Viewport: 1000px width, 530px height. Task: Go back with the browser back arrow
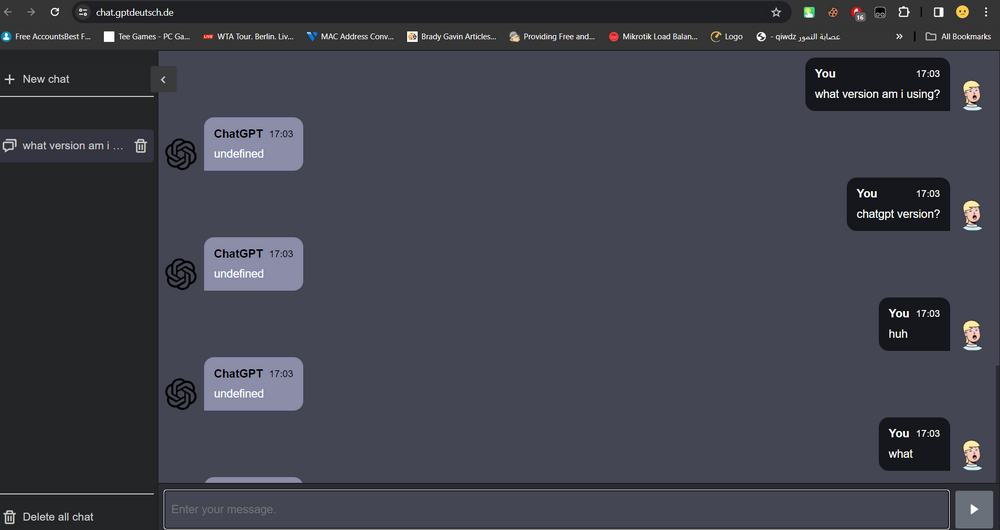[8, 12]
